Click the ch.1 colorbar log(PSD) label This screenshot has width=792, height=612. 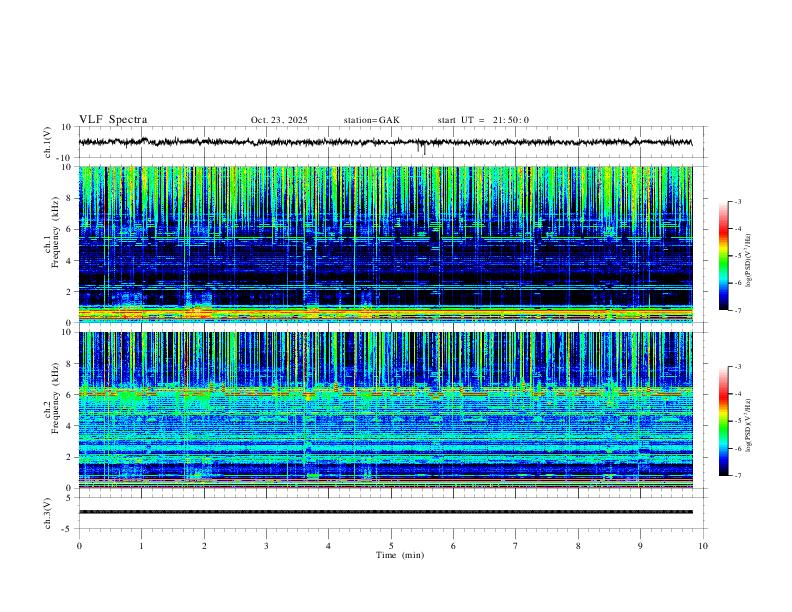tap(748, 261)
